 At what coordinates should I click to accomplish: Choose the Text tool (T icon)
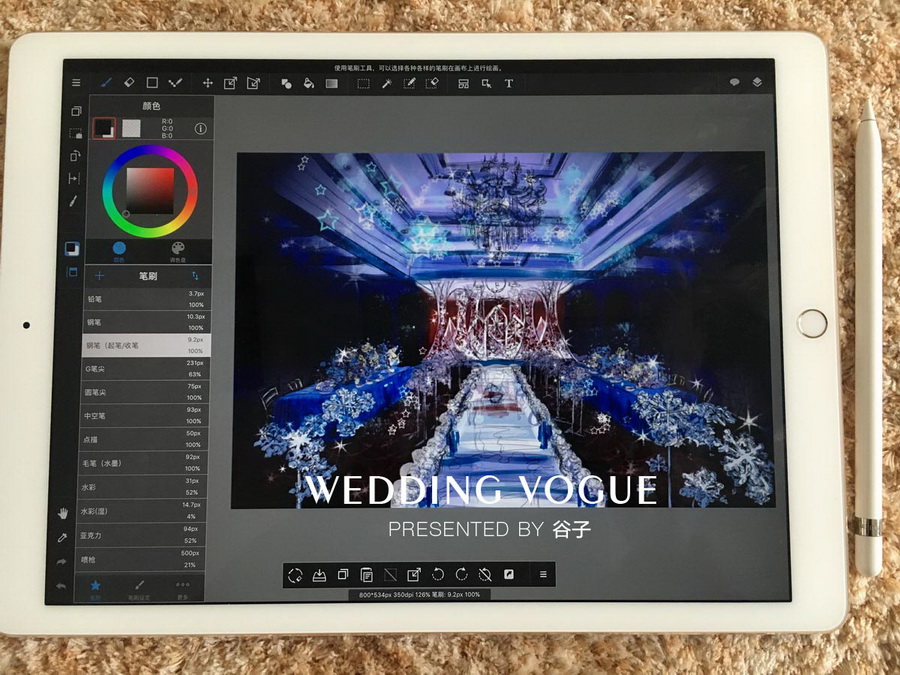508,83
